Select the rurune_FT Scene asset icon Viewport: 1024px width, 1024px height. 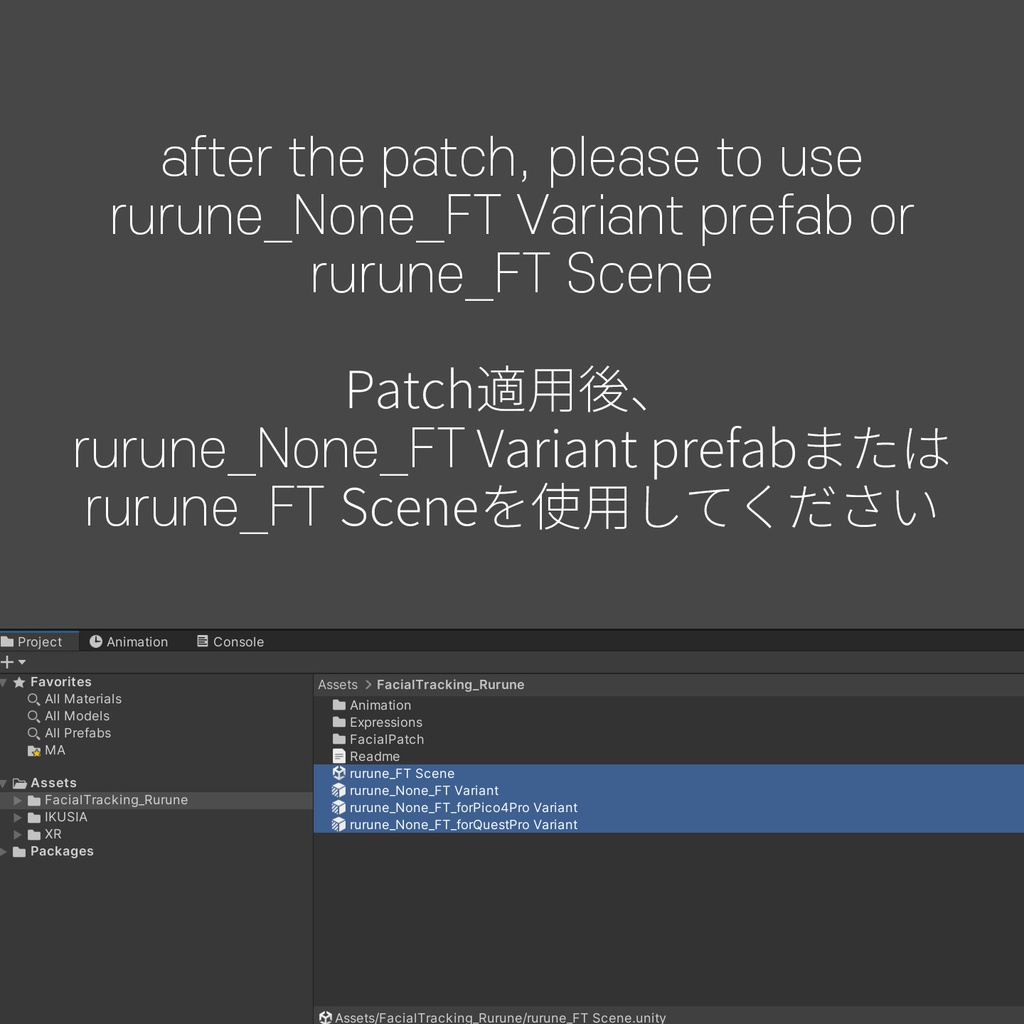tap(339, 773)
